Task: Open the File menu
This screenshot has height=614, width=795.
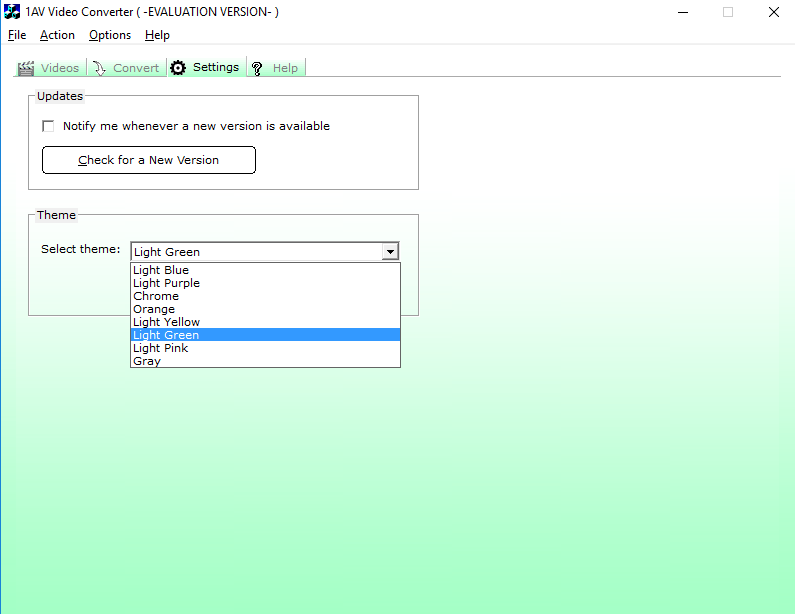Action: pyautogui.click(x=17, y=35)
